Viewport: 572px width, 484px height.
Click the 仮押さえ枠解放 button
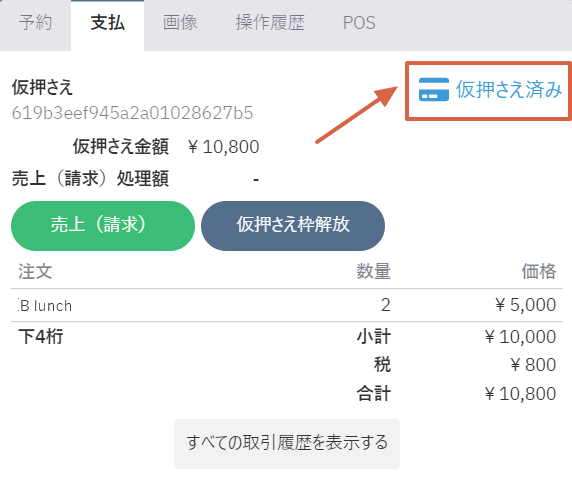click(x=293, y=226)
